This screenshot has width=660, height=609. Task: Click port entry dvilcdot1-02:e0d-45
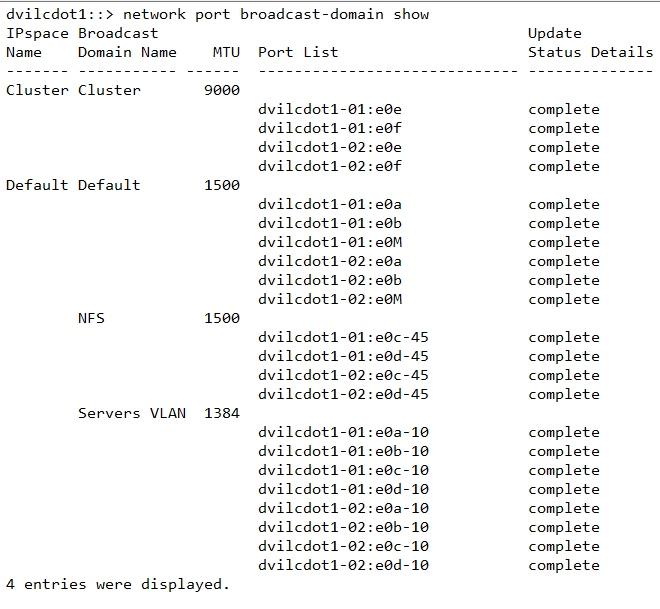click(x=343, y=394)
